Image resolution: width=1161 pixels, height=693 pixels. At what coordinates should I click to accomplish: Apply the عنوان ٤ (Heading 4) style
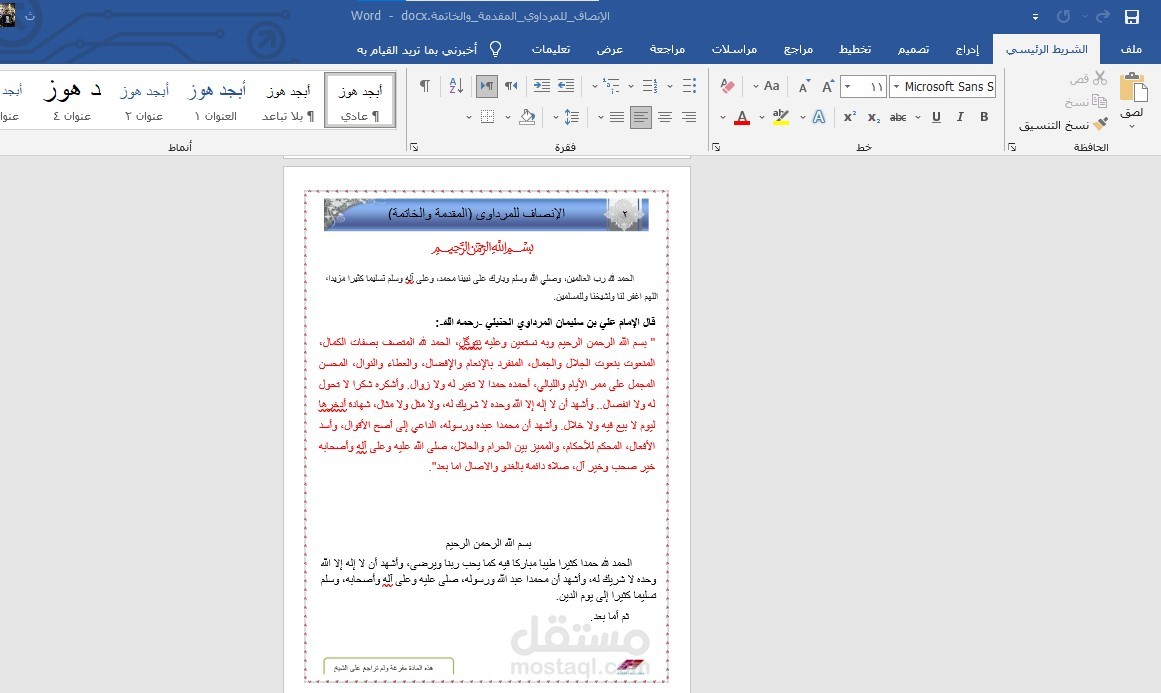click(x=72, y=100)
